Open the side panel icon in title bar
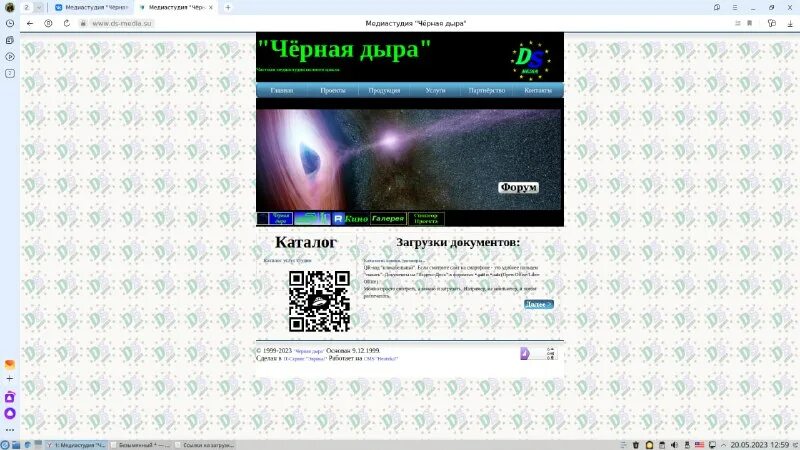Image resolution: width=800 pixels, height=450 pixels. tap(717, 8)
